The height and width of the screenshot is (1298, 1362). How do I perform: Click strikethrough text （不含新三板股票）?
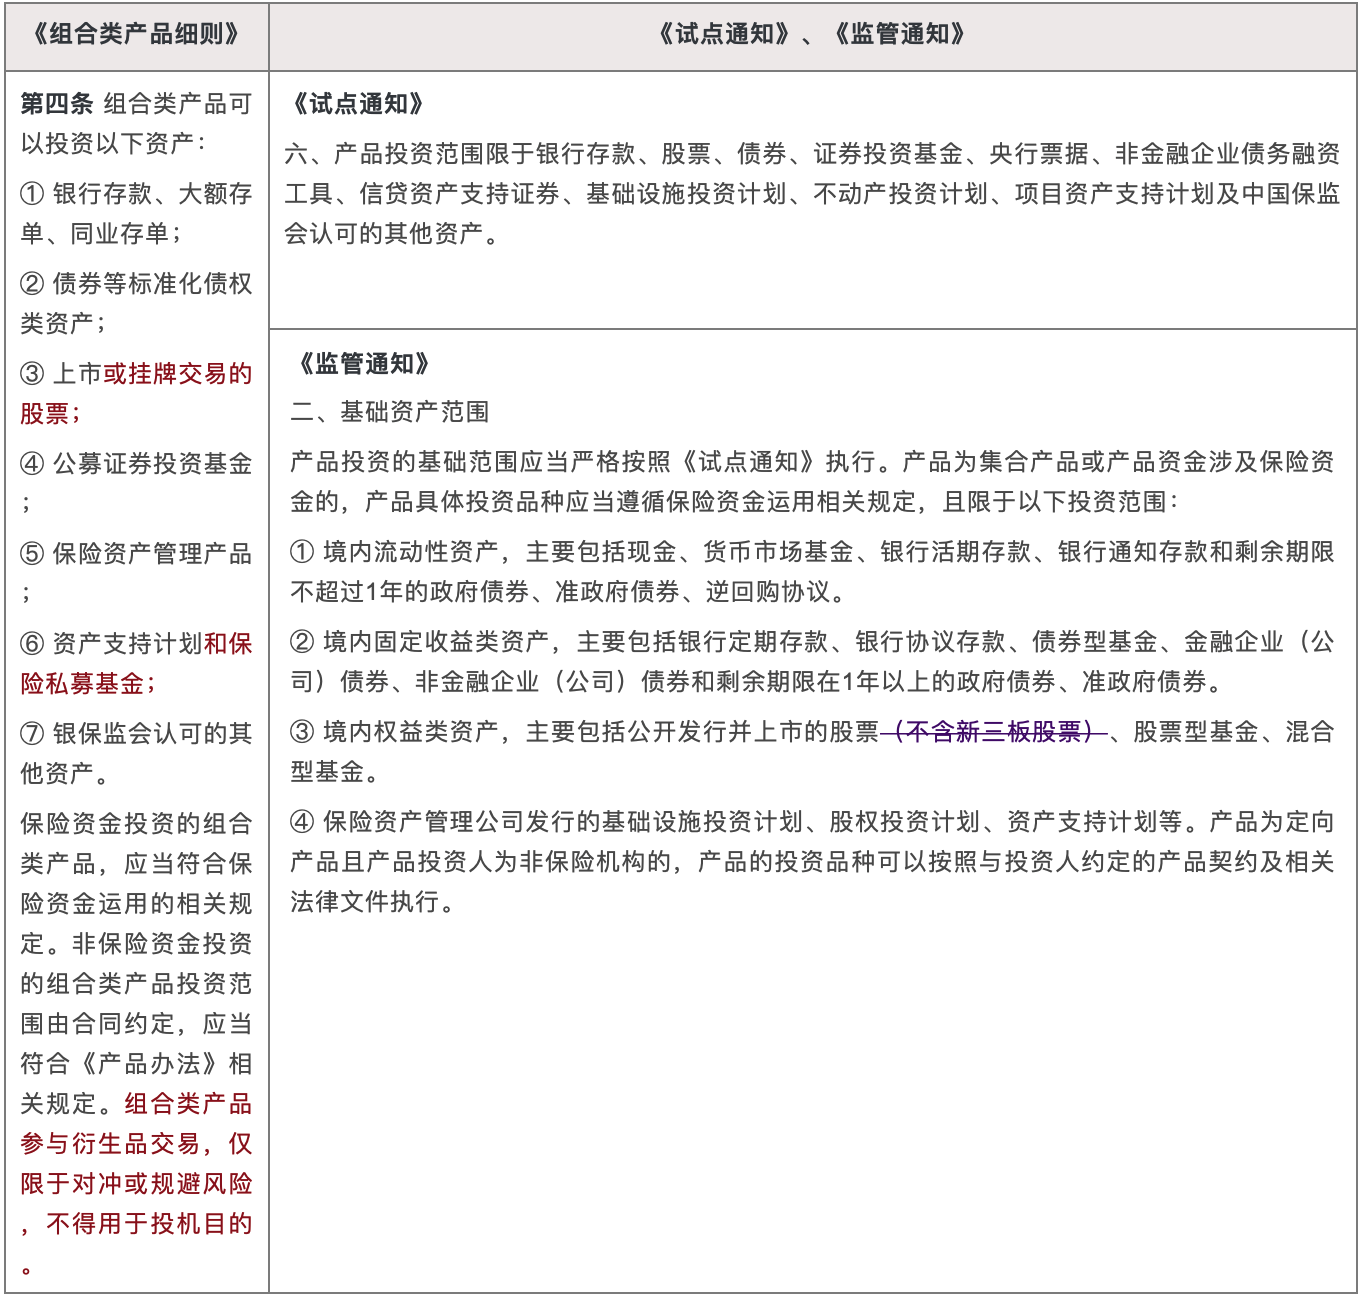point(994,732)
